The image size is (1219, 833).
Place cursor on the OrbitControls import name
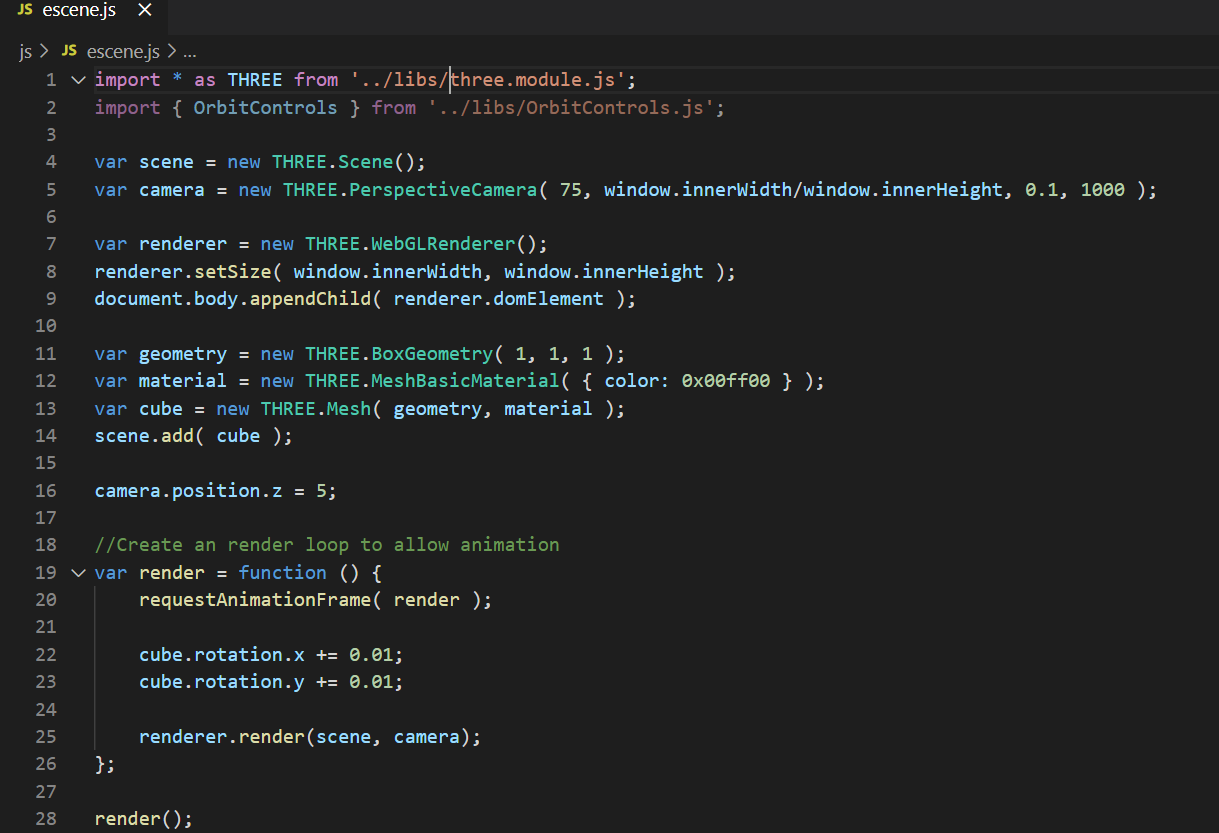click(x=265, y=107)
